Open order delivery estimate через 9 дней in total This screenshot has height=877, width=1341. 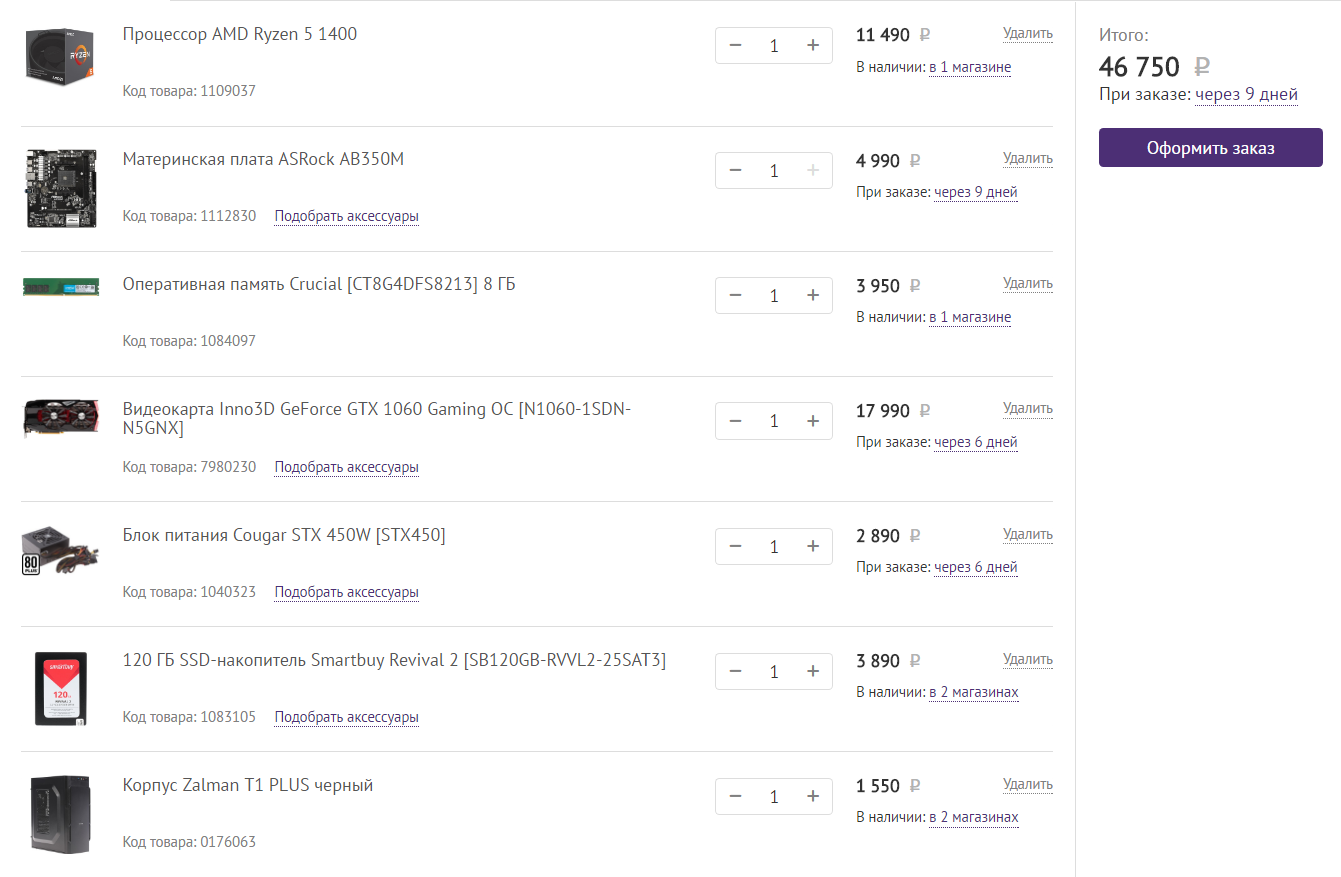(1246, 95)
